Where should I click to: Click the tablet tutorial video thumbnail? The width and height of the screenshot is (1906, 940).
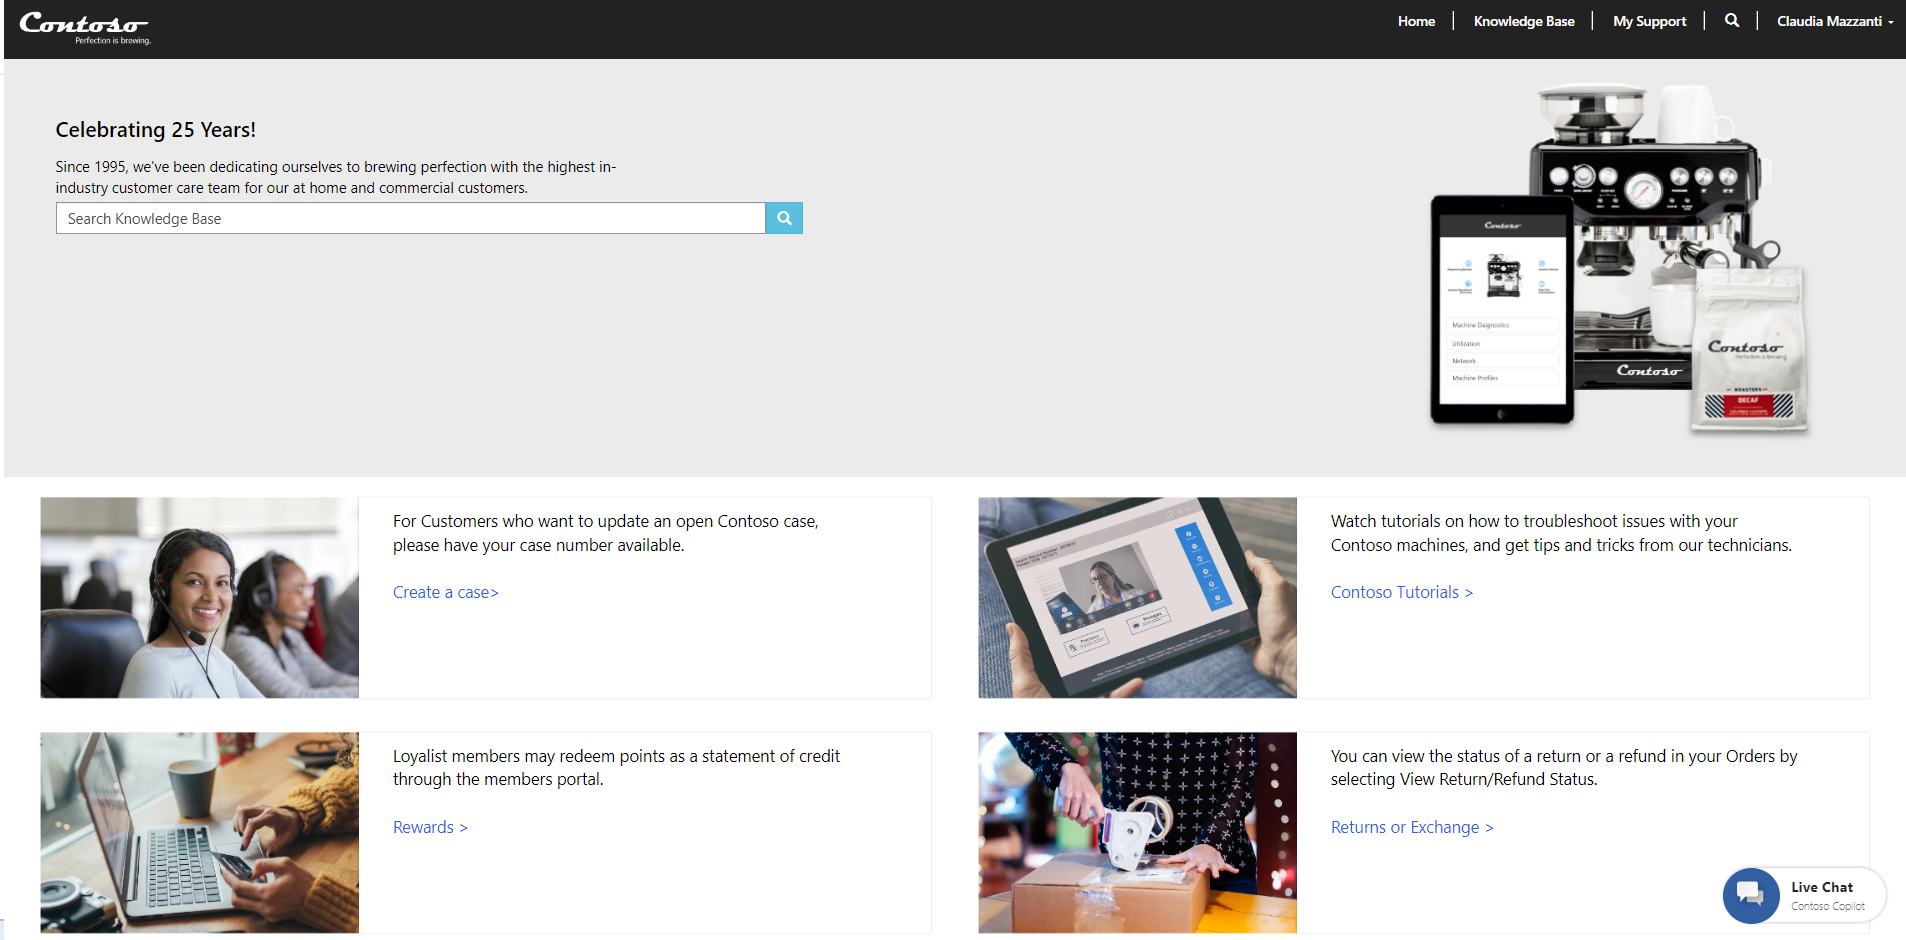1137,597
